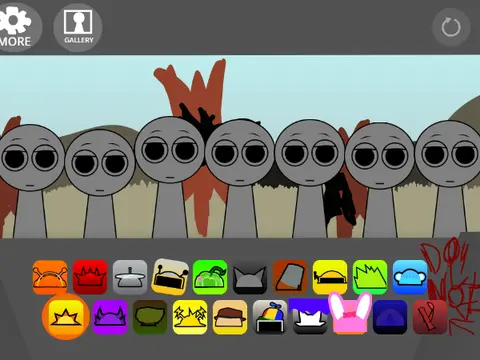The image size is (480, 360).
Task: Choose the yellow dome cap icon
Action: pos(330,277)
